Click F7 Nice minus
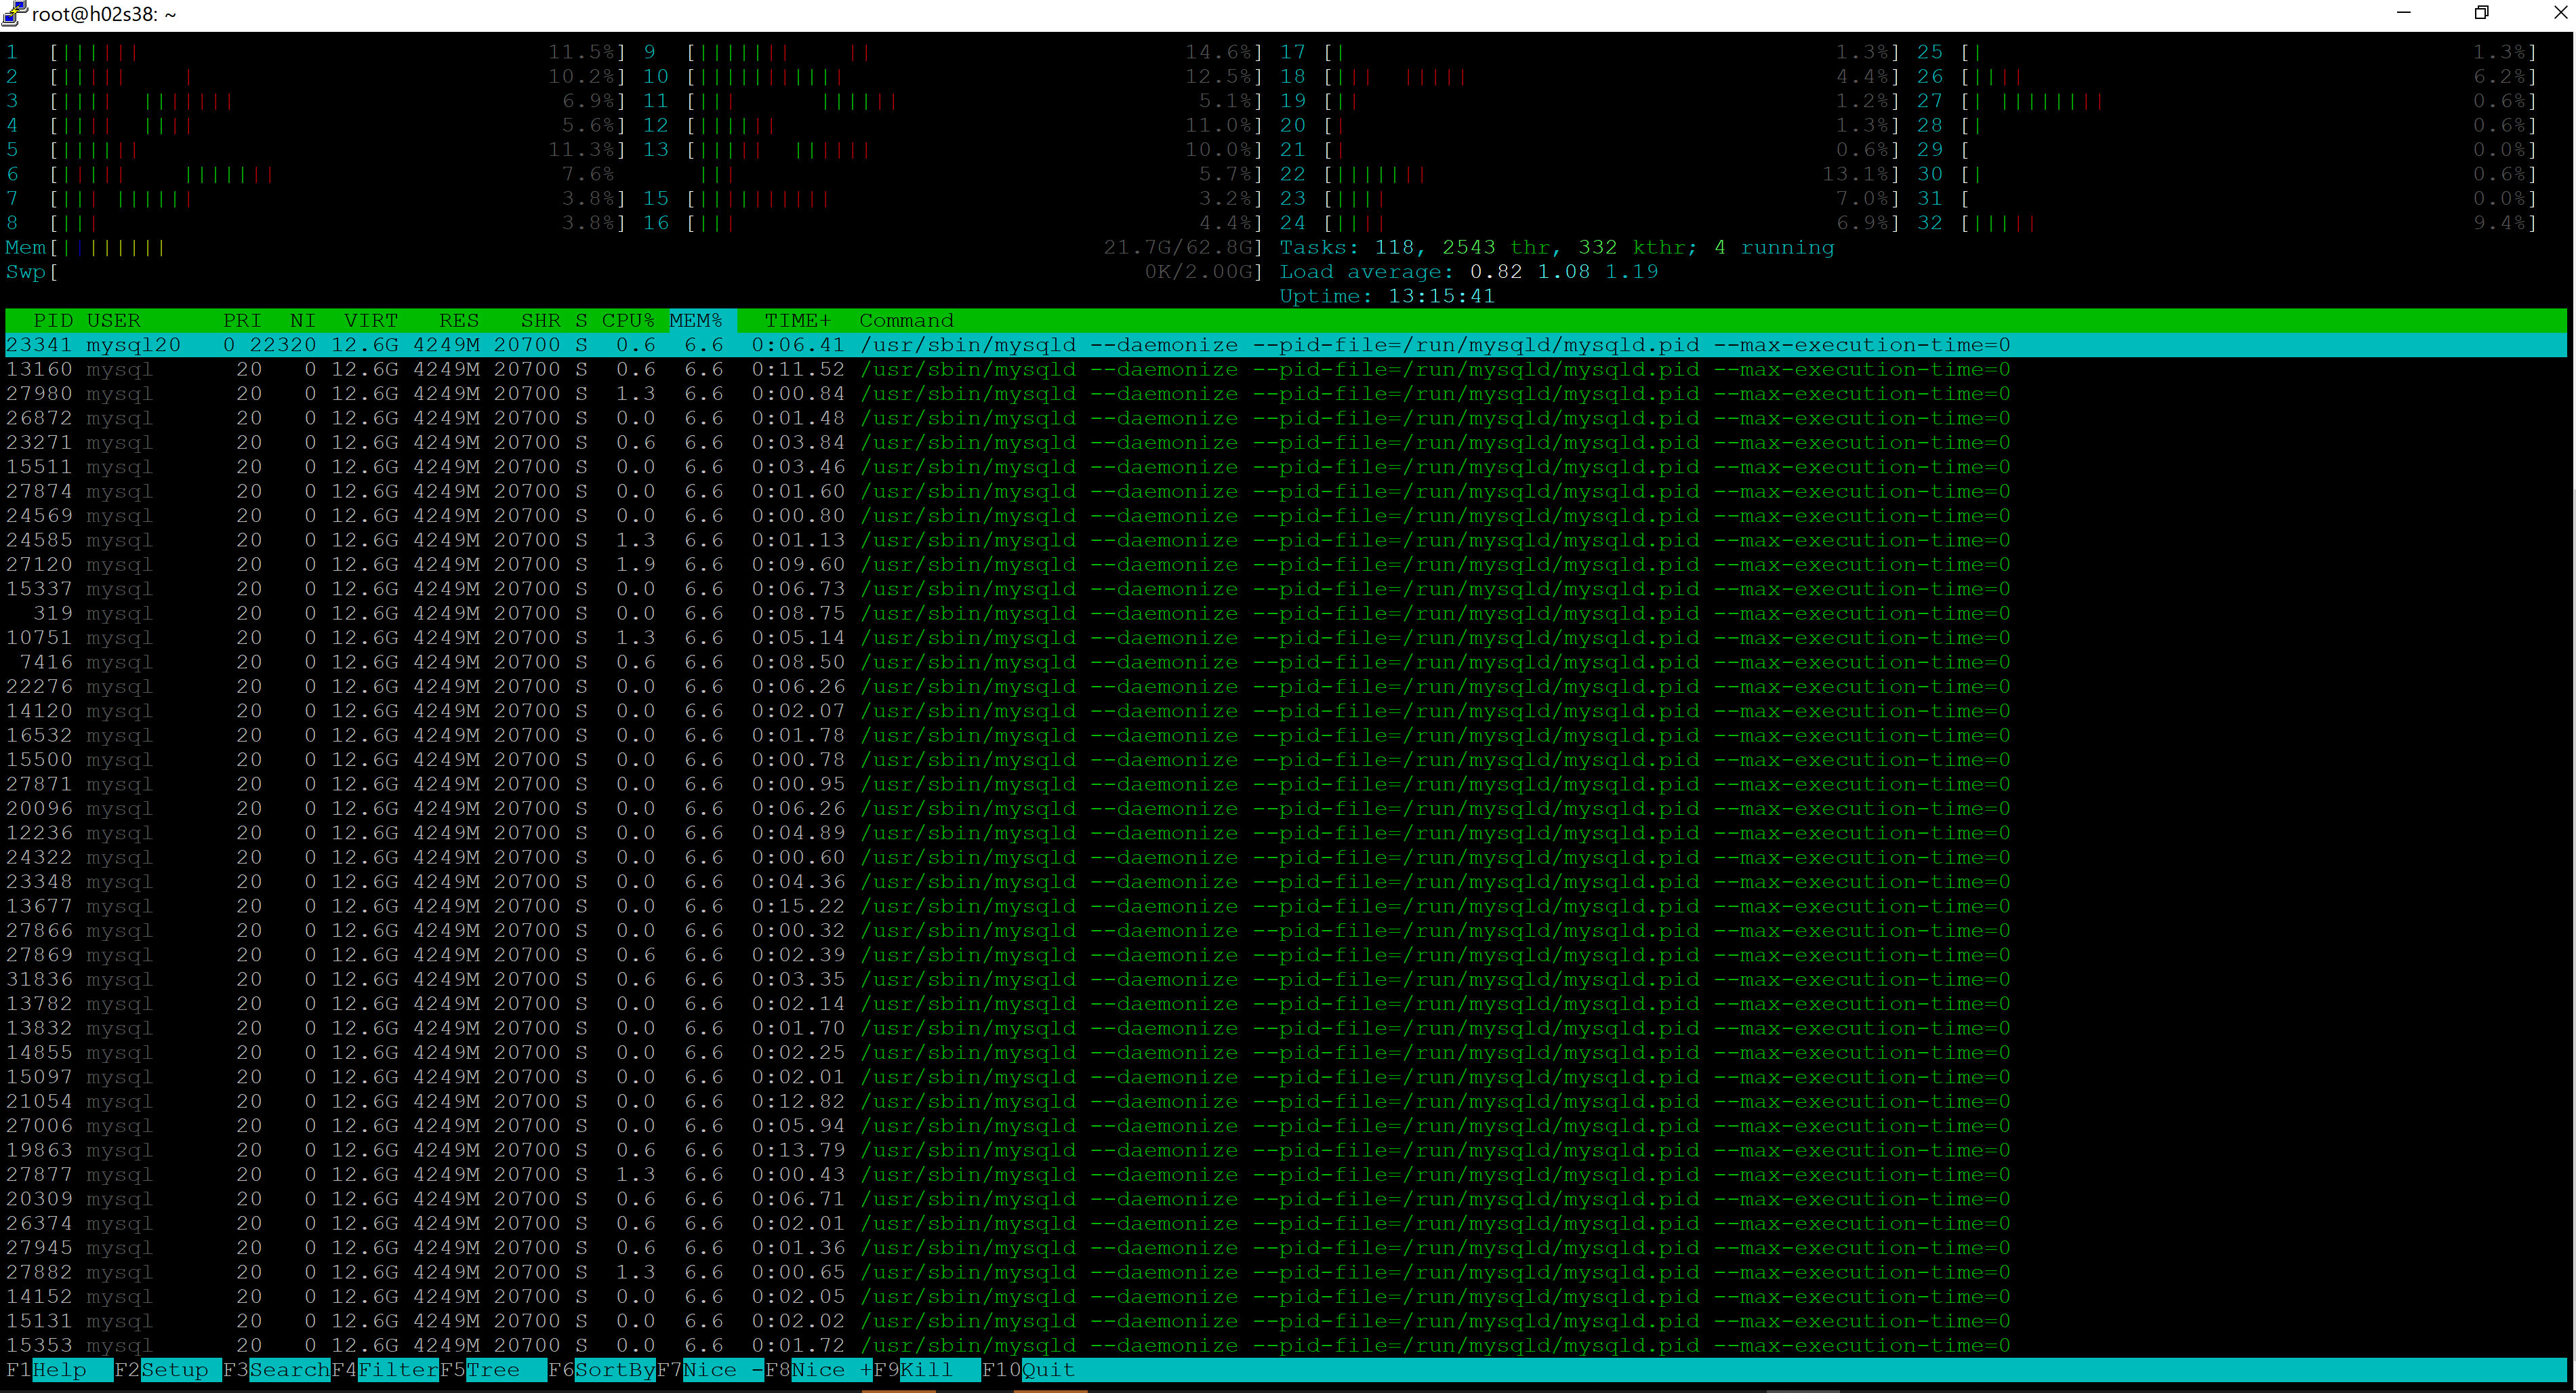This screenshot has height=1393, width=2576. (x=710, y=1370)
